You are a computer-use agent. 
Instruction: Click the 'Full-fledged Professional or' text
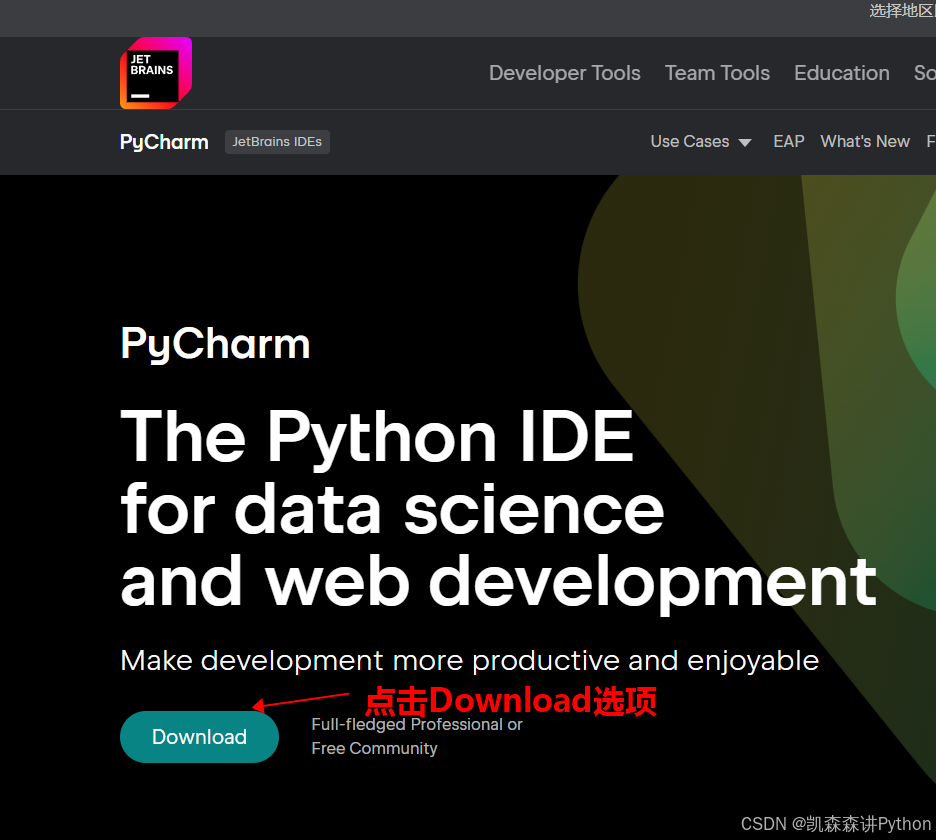(x=417, y=724)
